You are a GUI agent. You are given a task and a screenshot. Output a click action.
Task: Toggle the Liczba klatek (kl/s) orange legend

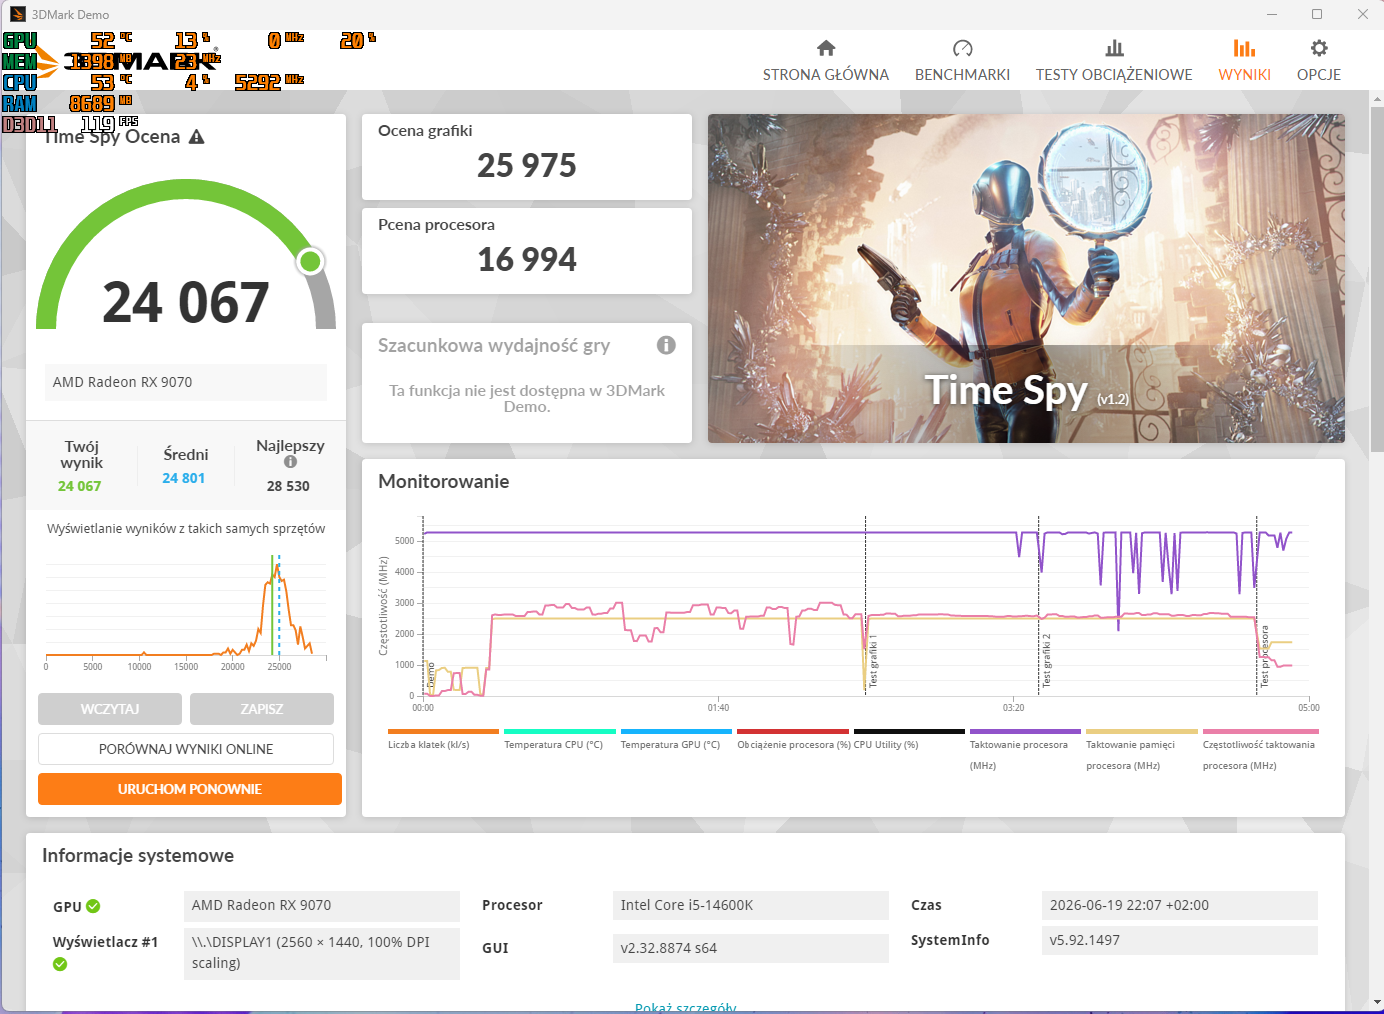[443, 731]
